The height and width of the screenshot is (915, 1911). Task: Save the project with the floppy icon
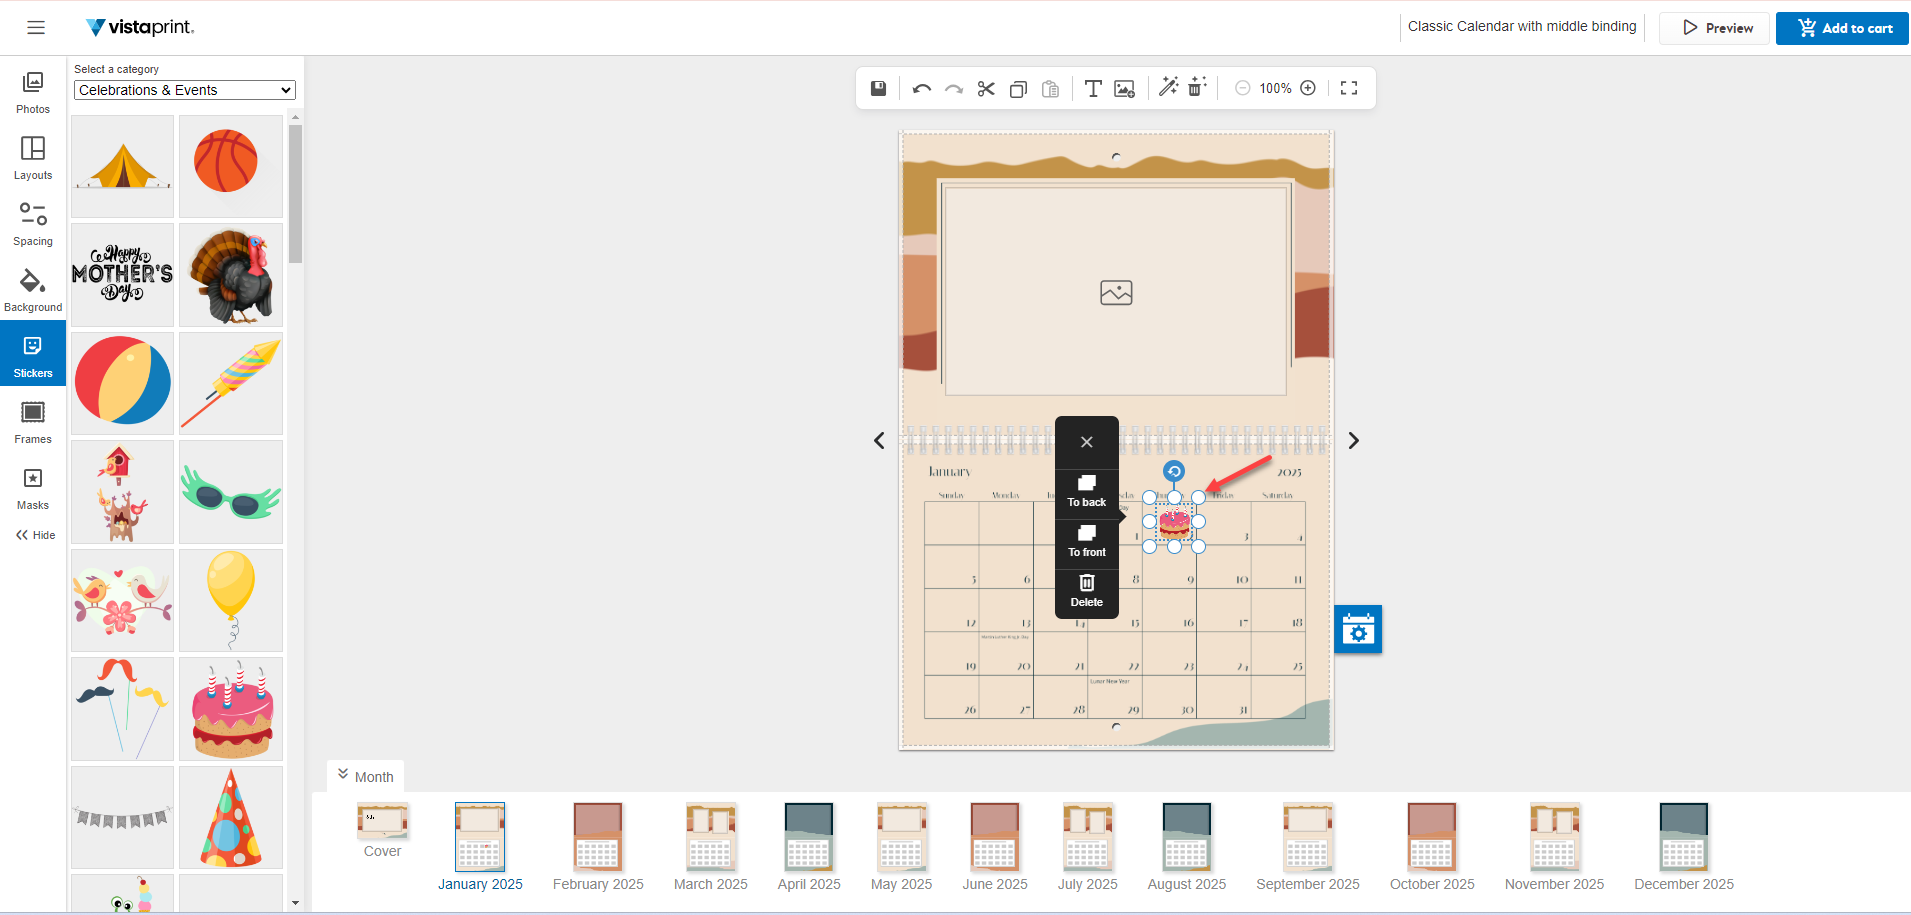point(878,88)
